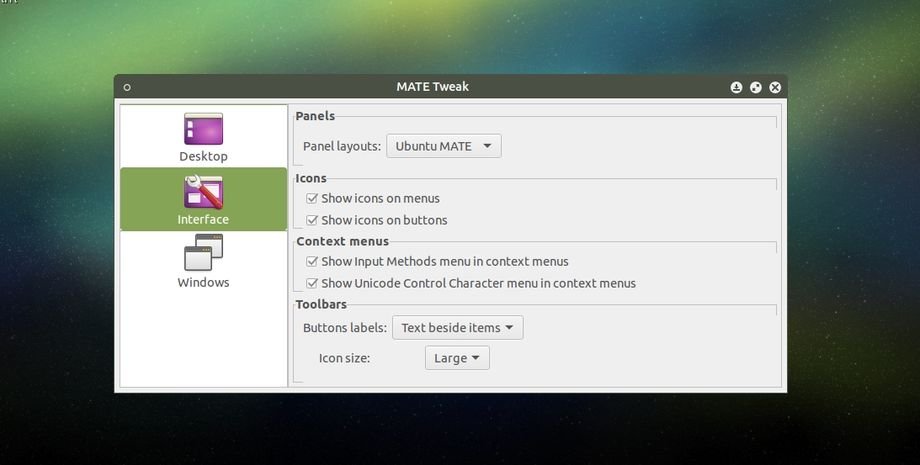920x465 pixels.
Task: Click the window menu circle in title bar
Action: click(x=127, y=87)
